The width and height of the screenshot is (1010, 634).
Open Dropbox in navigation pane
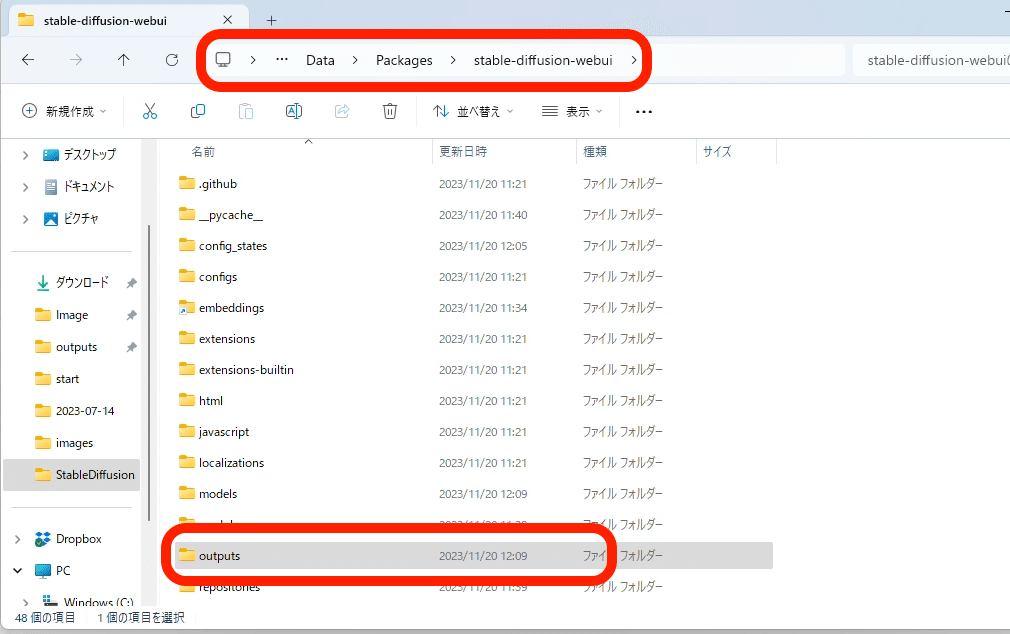(68, 539)
